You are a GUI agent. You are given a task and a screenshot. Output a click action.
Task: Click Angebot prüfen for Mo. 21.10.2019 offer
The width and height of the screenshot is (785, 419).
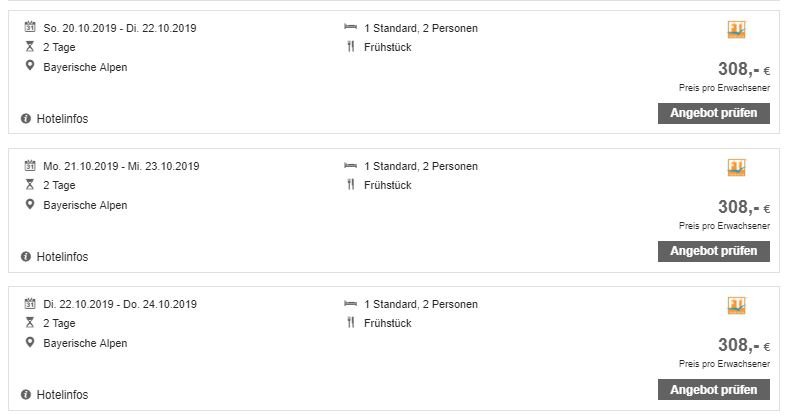713,251
